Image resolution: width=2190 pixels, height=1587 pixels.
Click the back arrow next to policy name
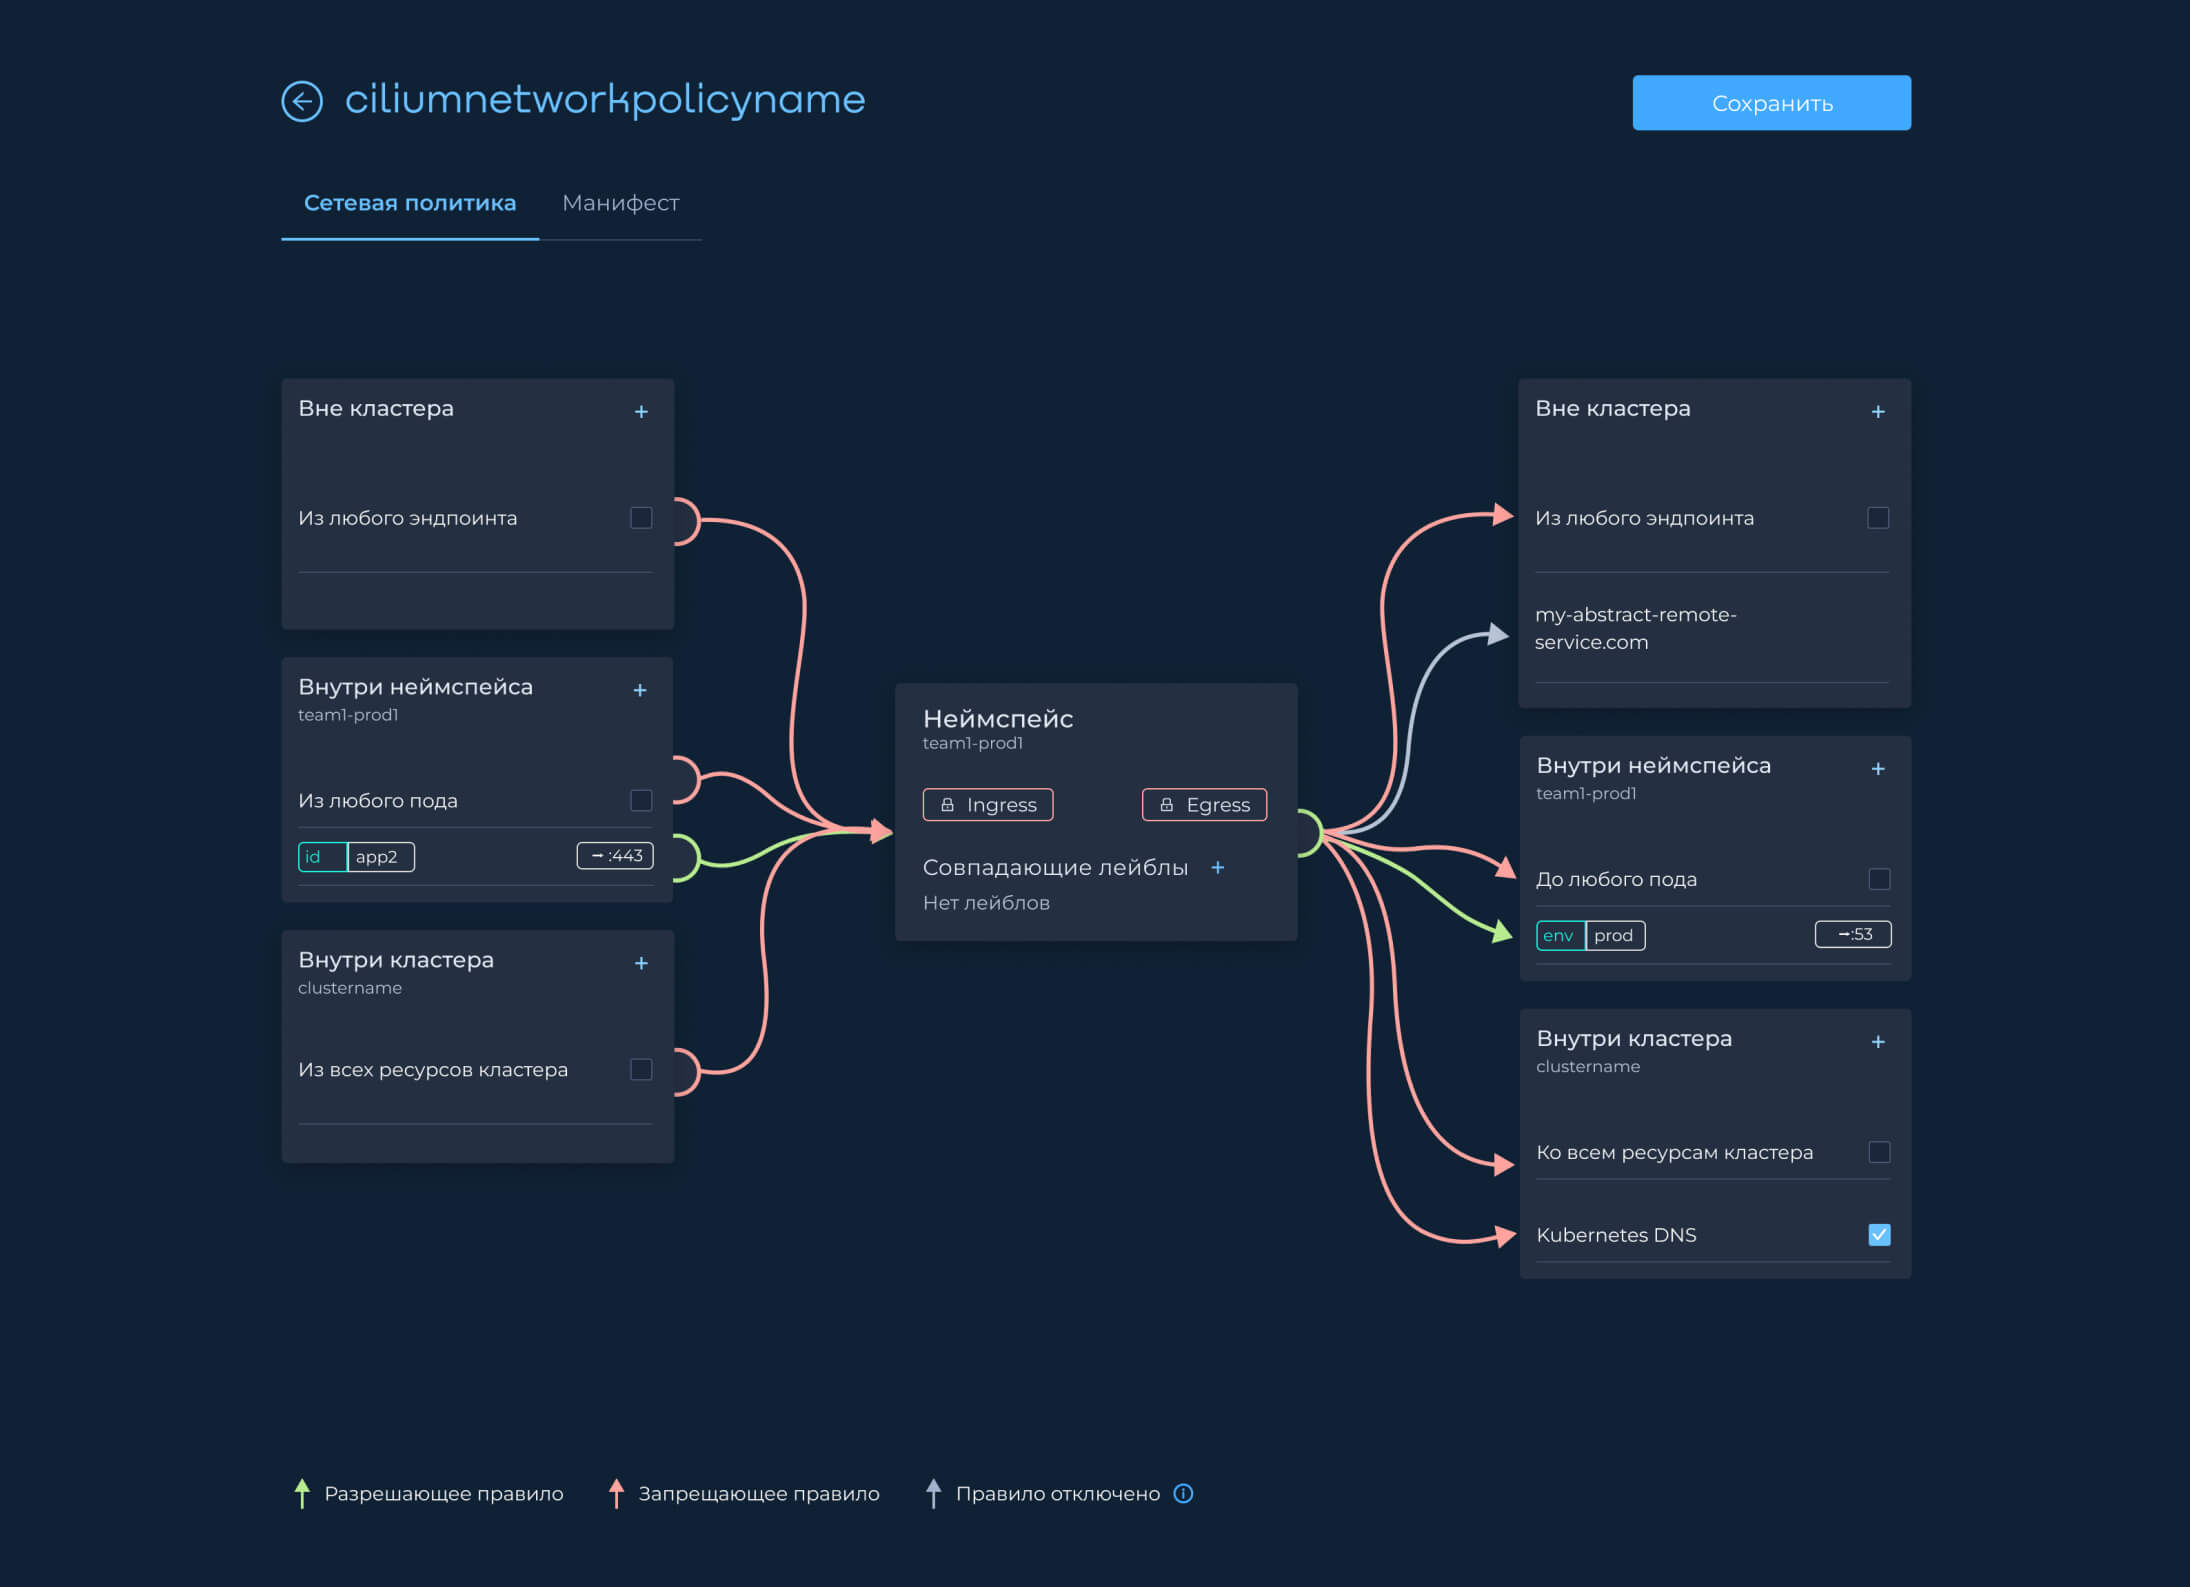pyautogui.click(x=301, y=101)
